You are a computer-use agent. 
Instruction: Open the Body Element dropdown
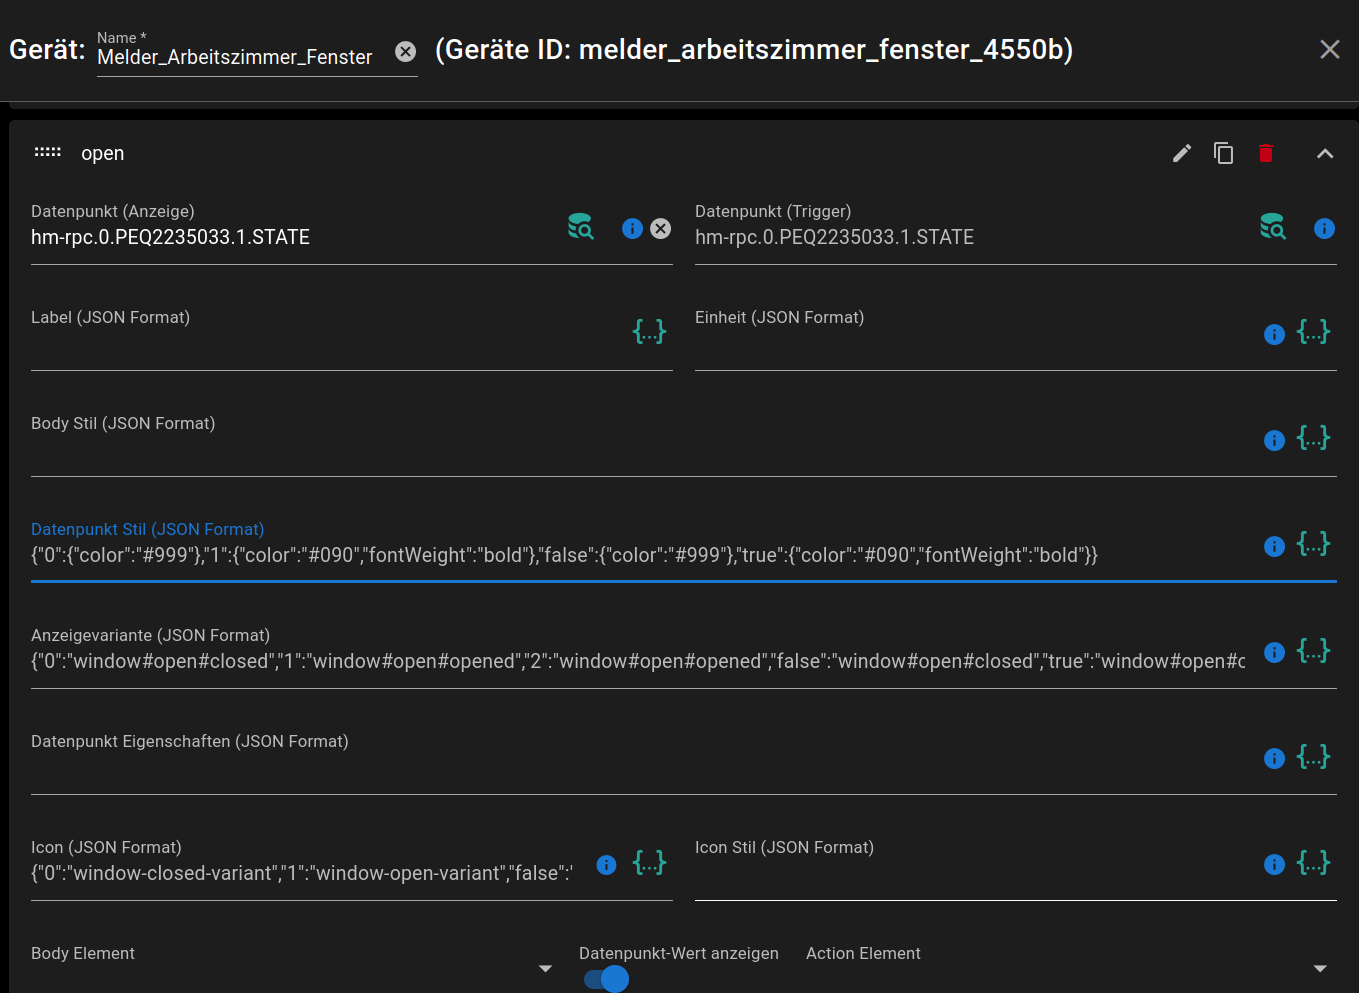pyautogui.click(x=545, y=968)
